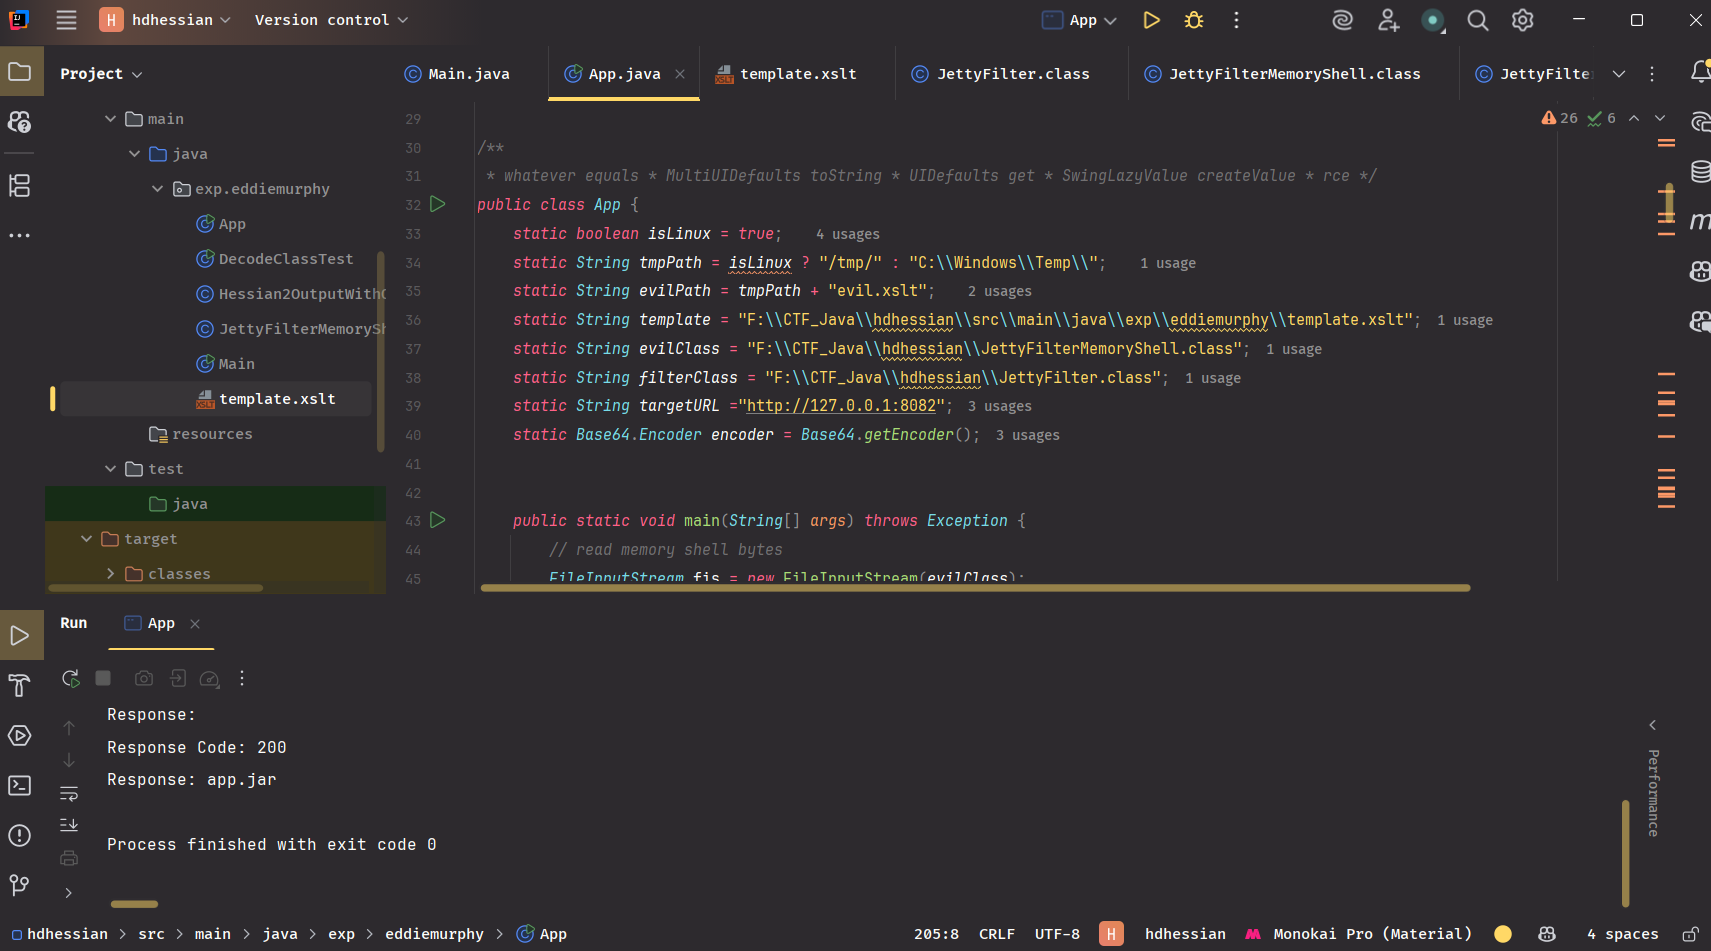Switch to the Main.java editor tab
Viewport: 1711px width, 951px height.
click(x=458, y=74)
